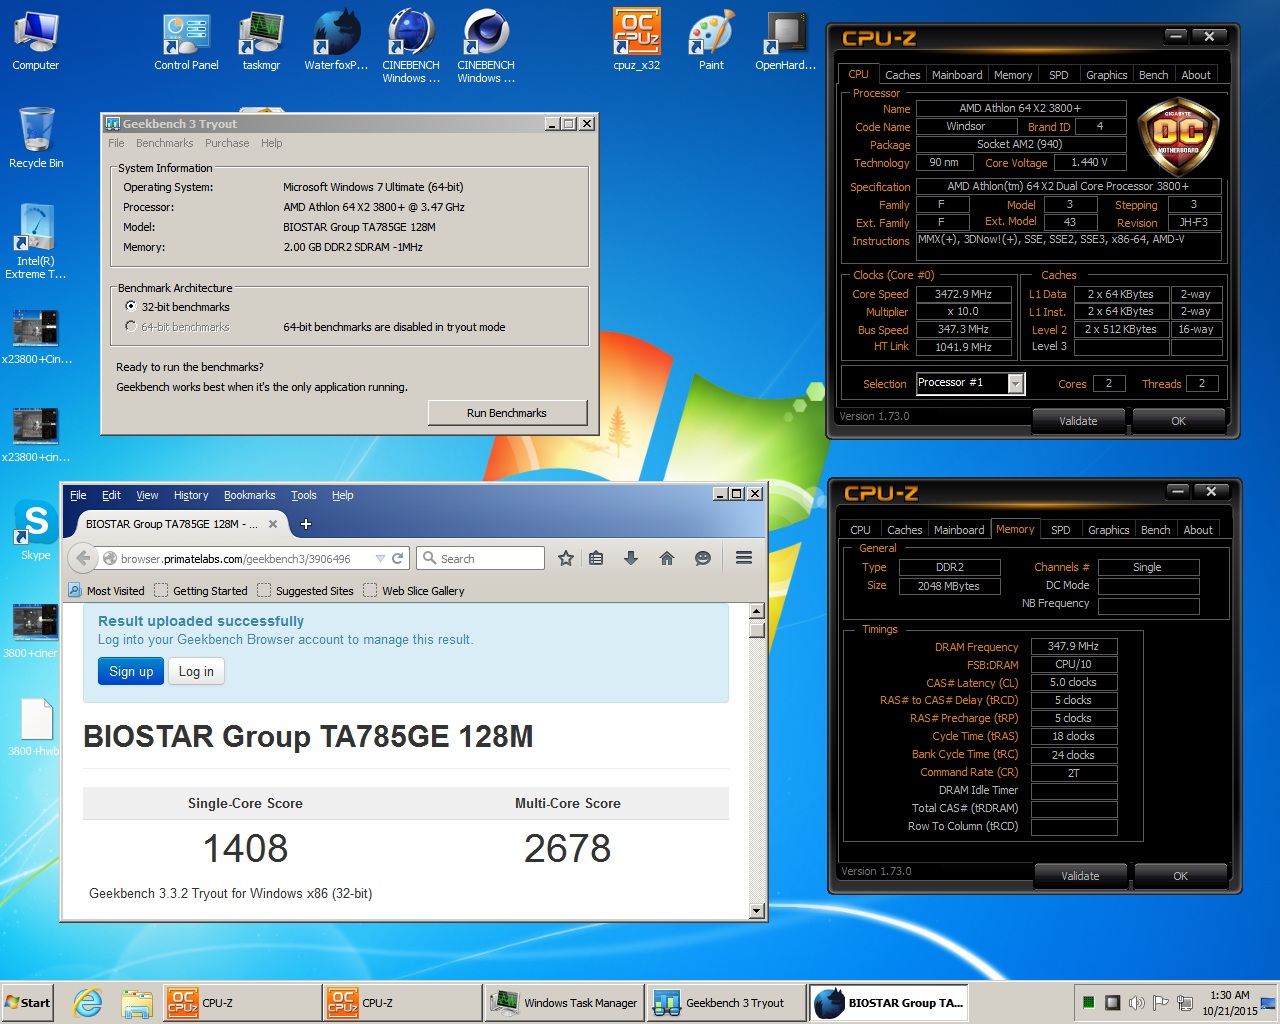The image size is (1280, 1024).
Task: Click the Log in button
Action: tap(196, 671)
